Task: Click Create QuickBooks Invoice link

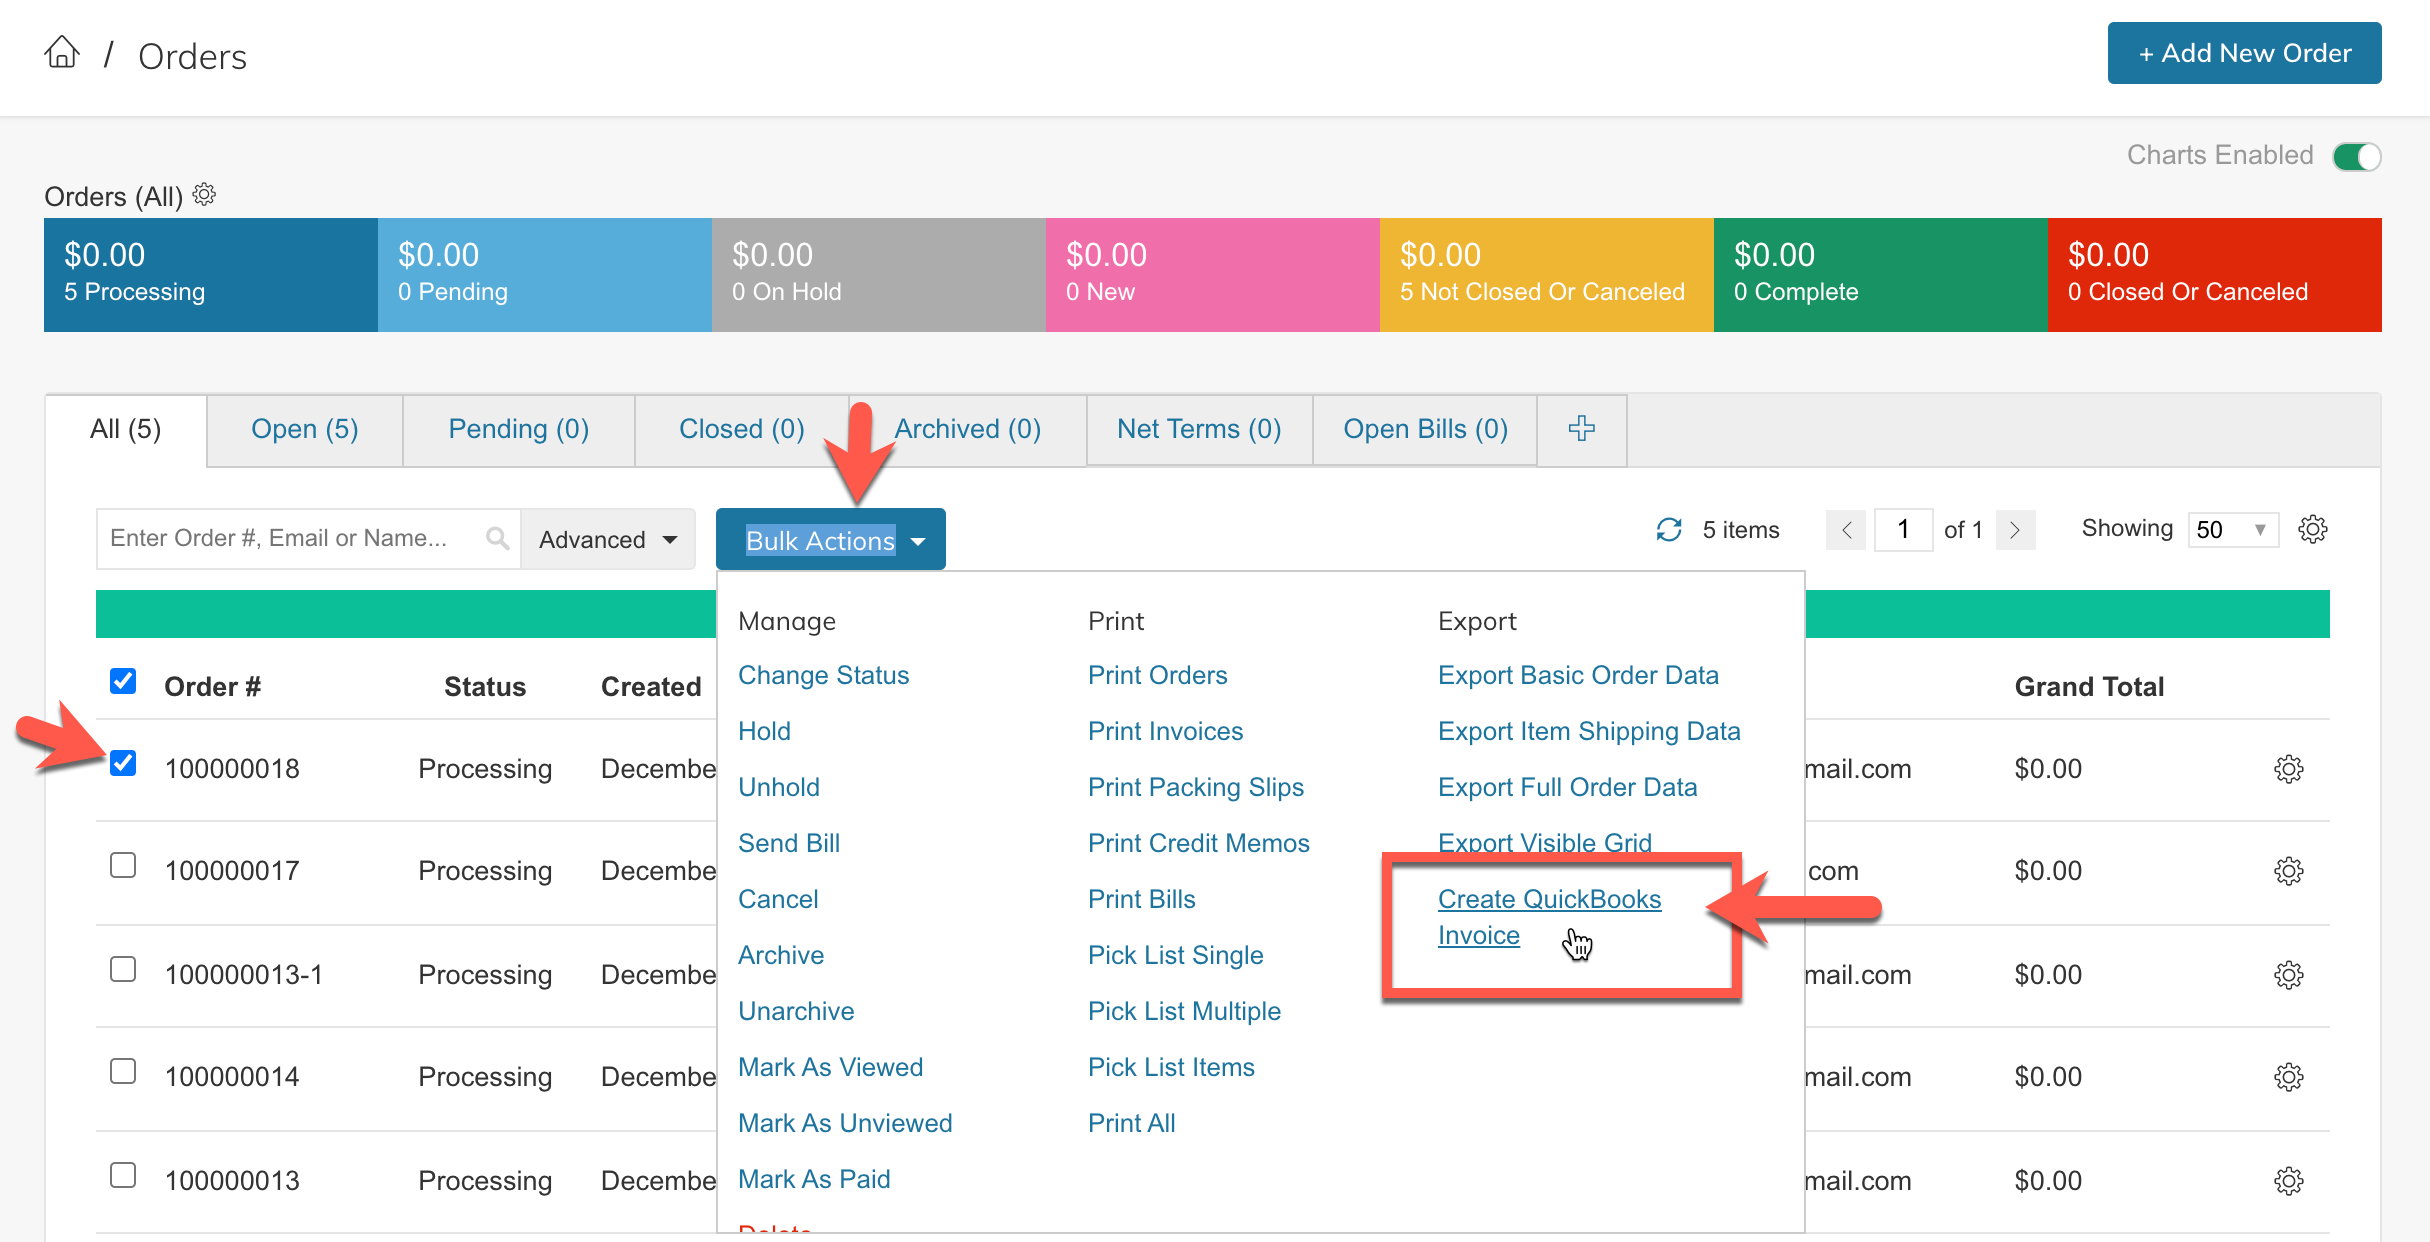Action: pos(1548,900)
